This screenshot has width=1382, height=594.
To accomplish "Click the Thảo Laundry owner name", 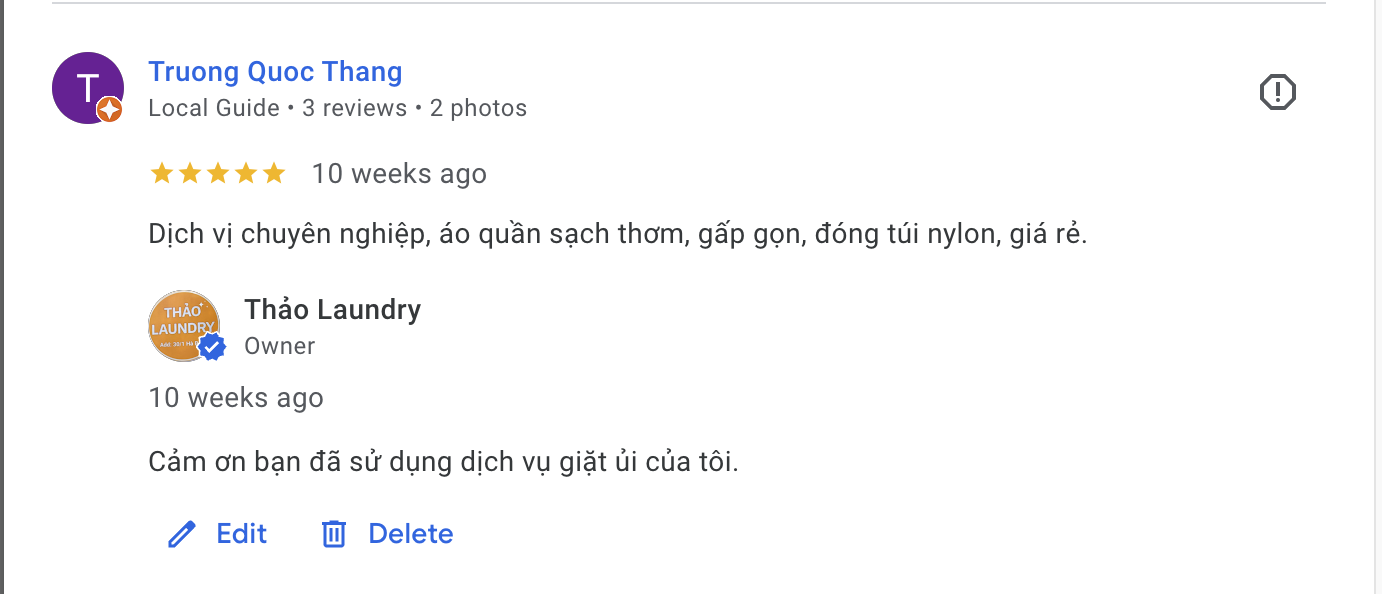I will [333, 309].
